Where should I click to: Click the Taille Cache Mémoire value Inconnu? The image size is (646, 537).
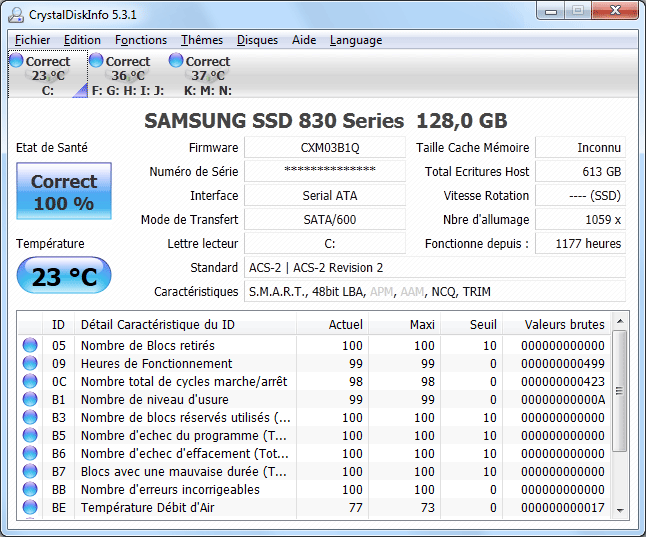coord(580,148)
